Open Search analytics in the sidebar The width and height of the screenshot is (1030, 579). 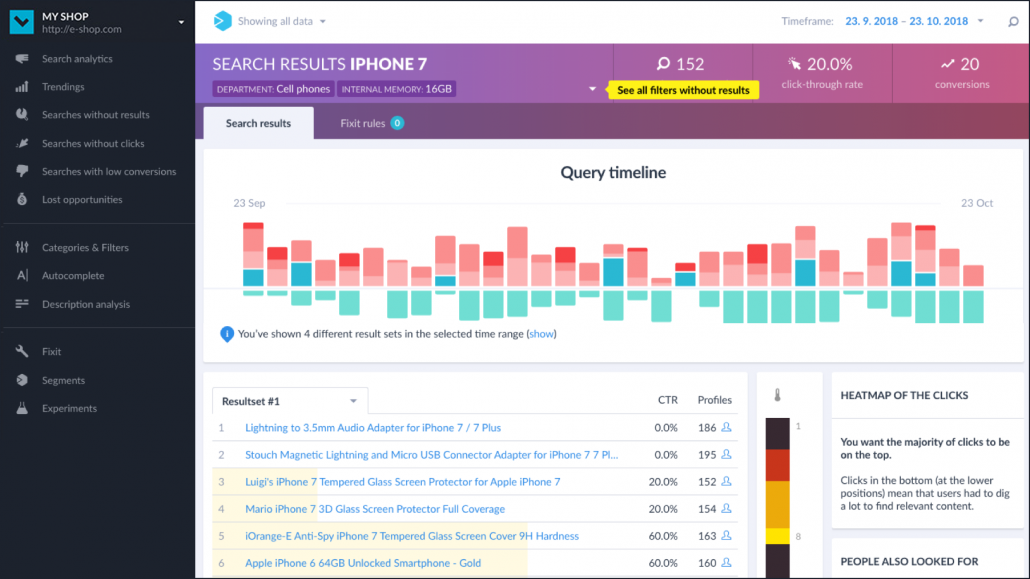coord(77,58)
